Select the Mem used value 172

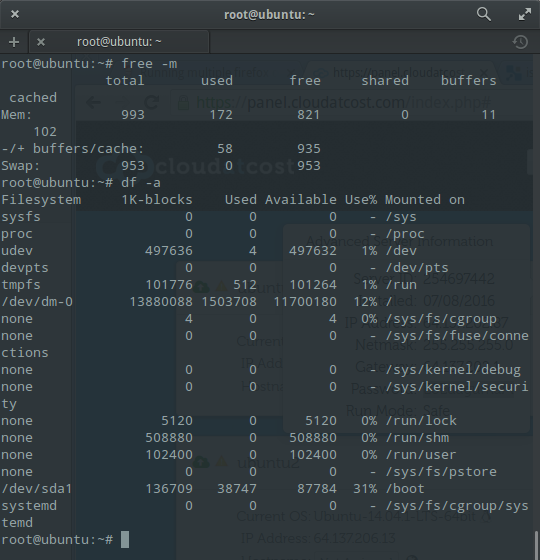coord(221,115)
